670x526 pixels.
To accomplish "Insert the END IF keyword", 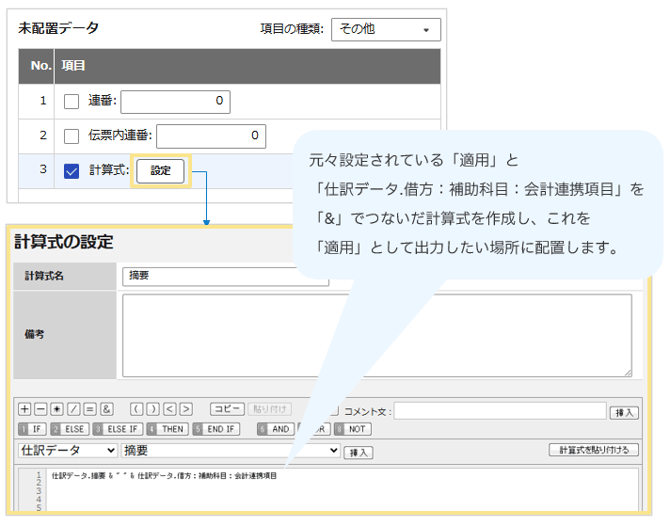I will 216,429.
